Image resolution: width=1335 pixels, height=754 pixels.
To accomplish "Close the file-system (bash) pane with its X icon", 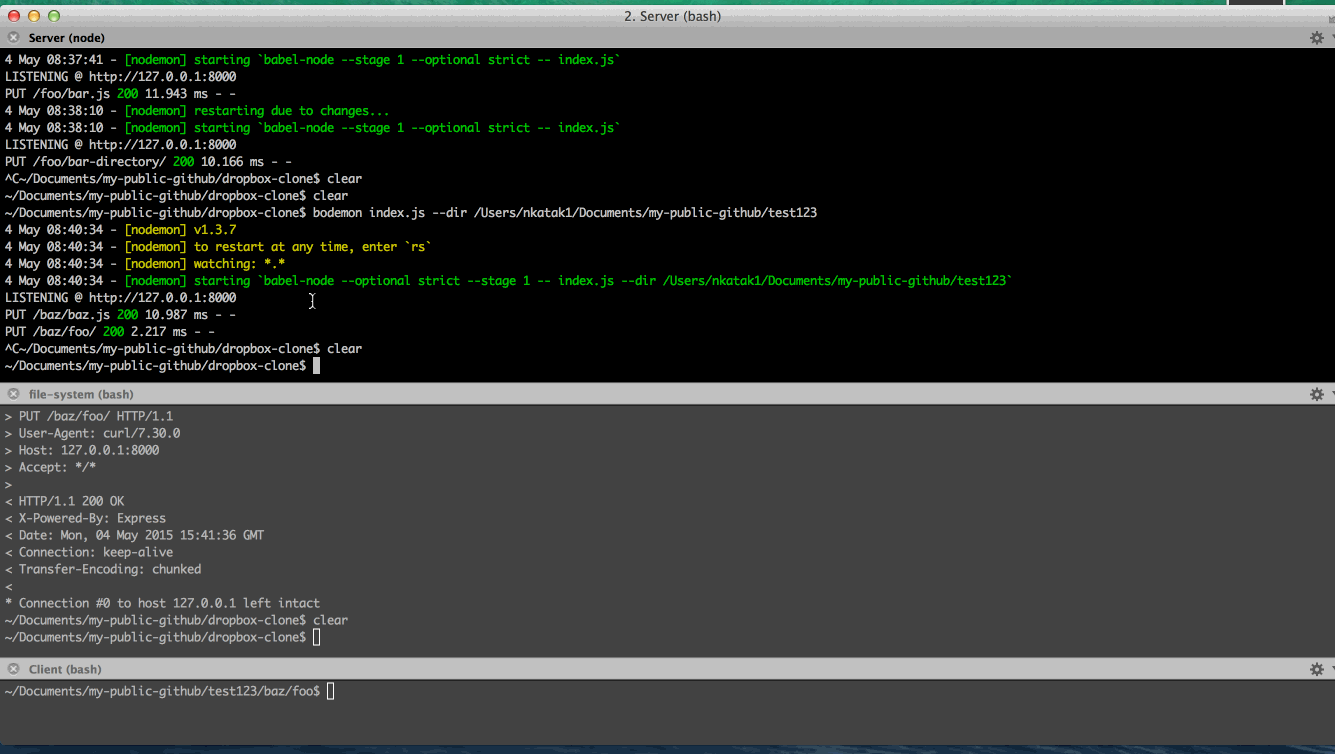I will coord(12,394).
